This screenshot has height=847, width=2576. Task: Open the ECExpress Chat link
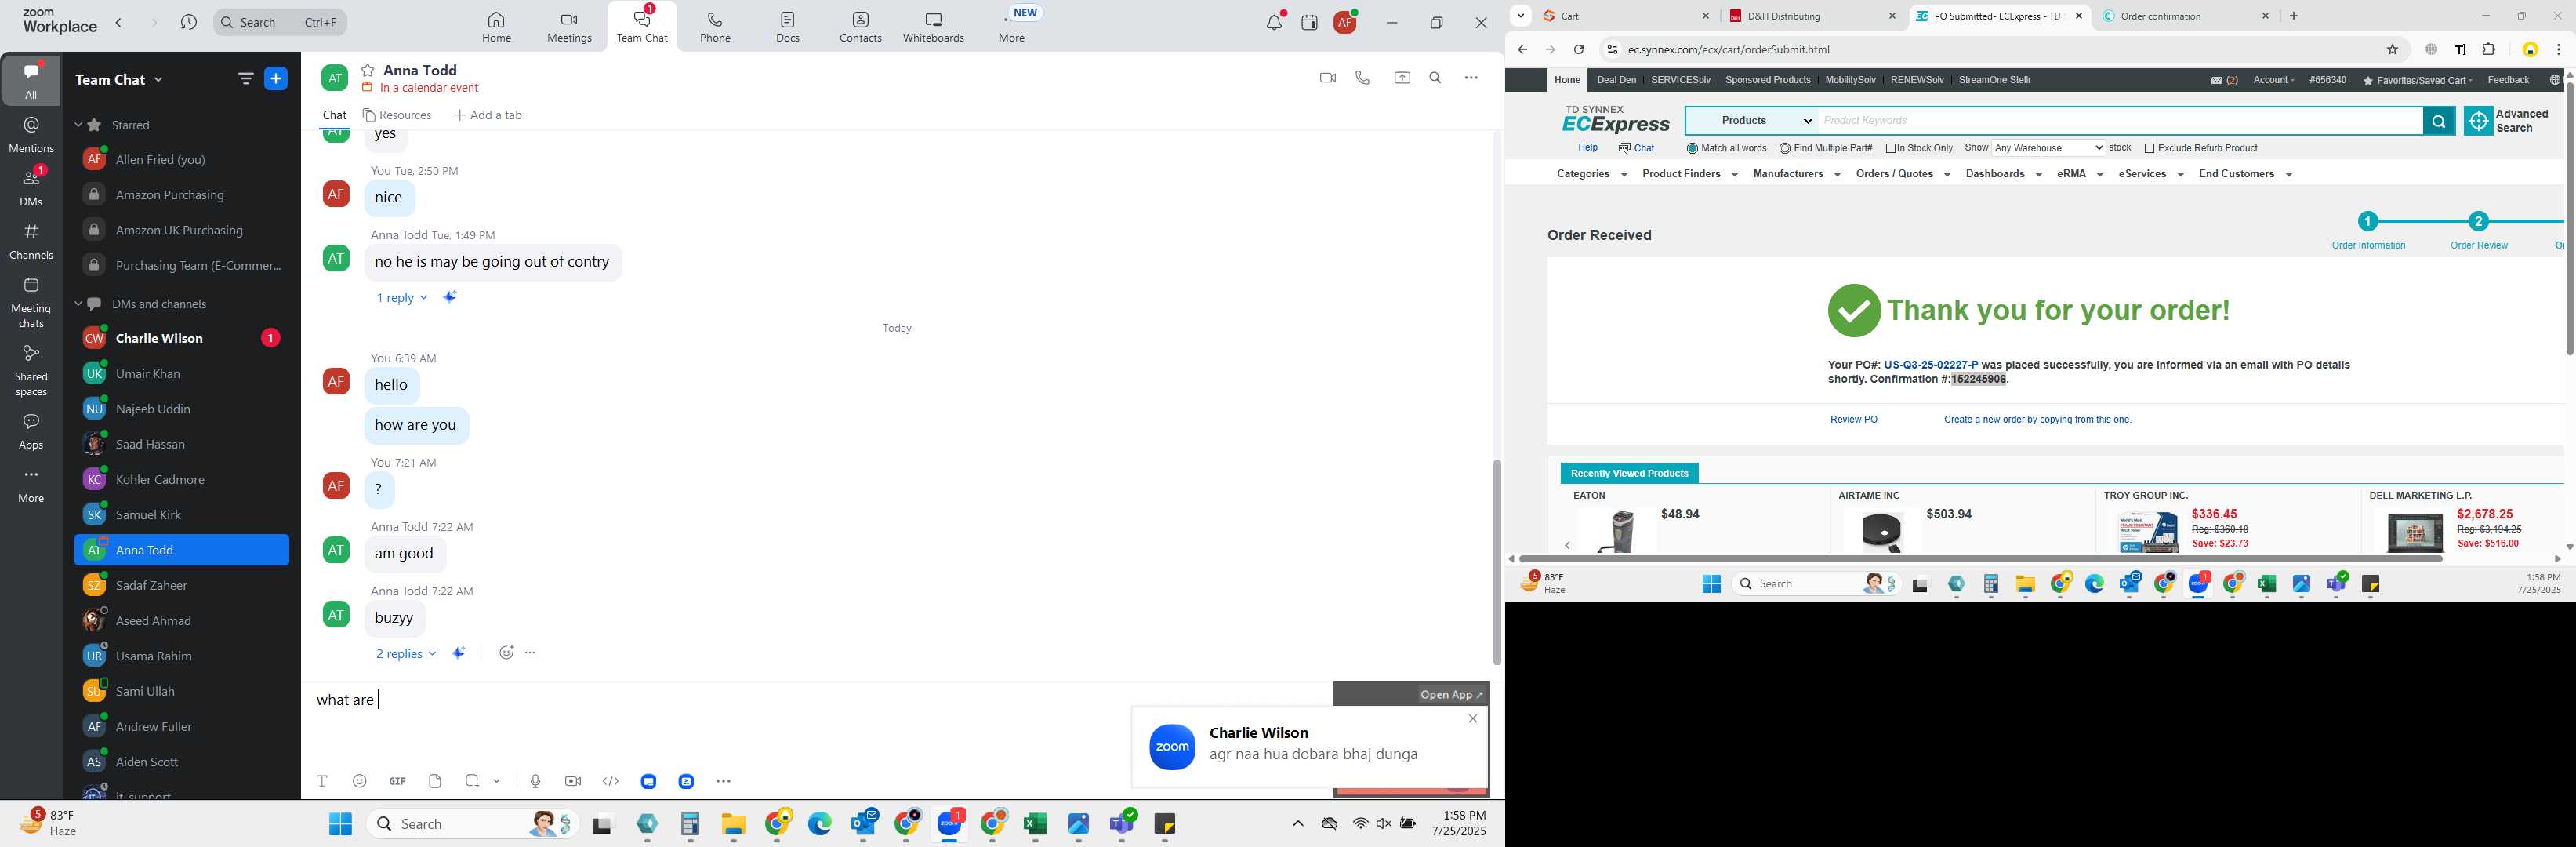pyautogui.click(x=1636, y=148)
